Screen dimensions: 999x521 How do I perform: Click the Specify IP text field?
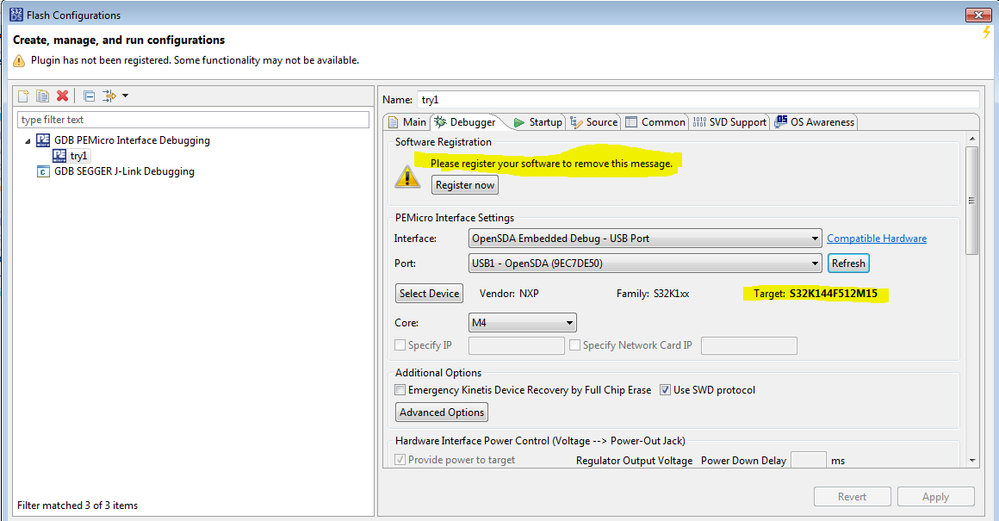coord(517,346)
